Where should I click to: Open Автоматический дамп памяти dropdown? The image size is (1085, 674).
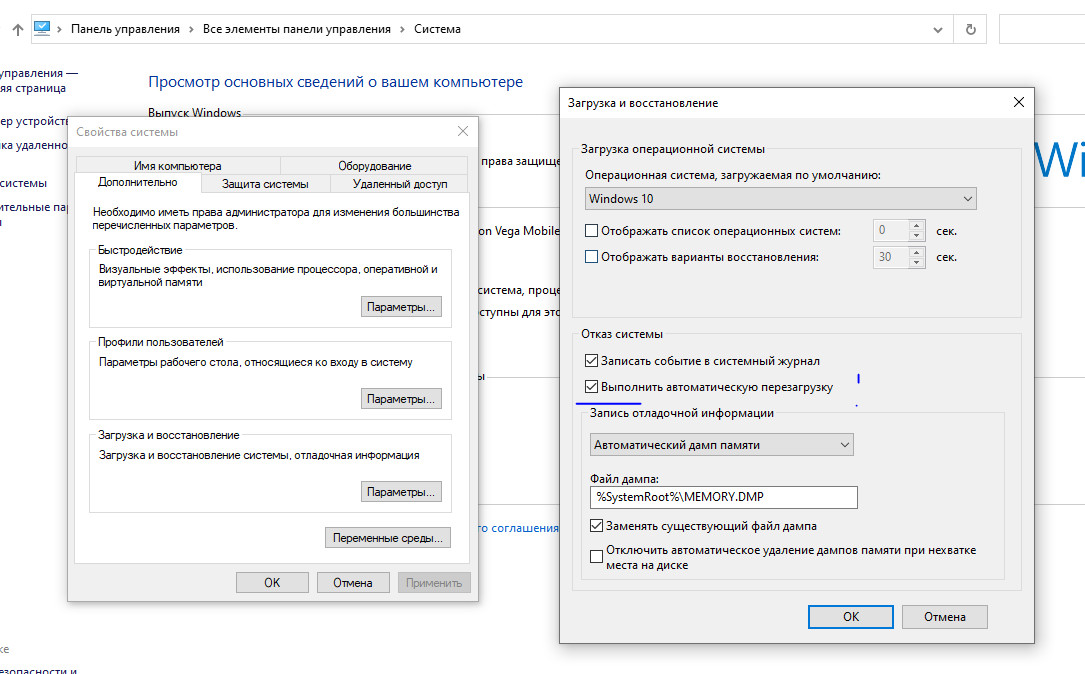pyautogui.click(x=722, y=445)
